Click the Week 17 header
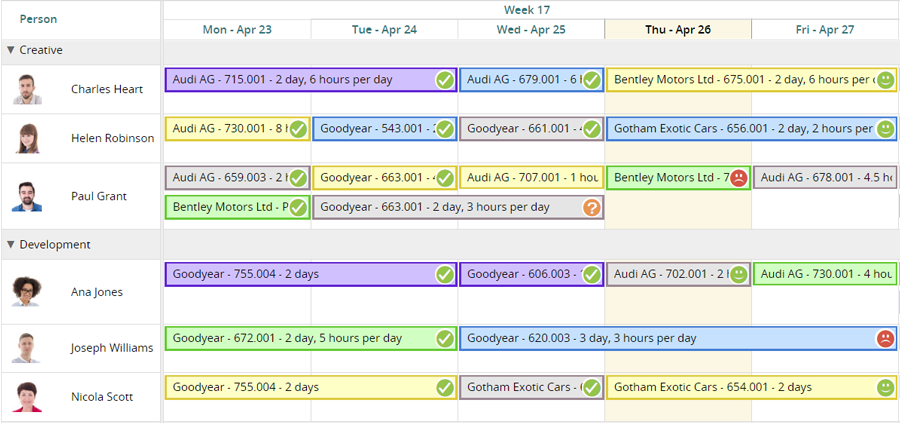Screen dimensions: 900x423 (x=527, y=10)
